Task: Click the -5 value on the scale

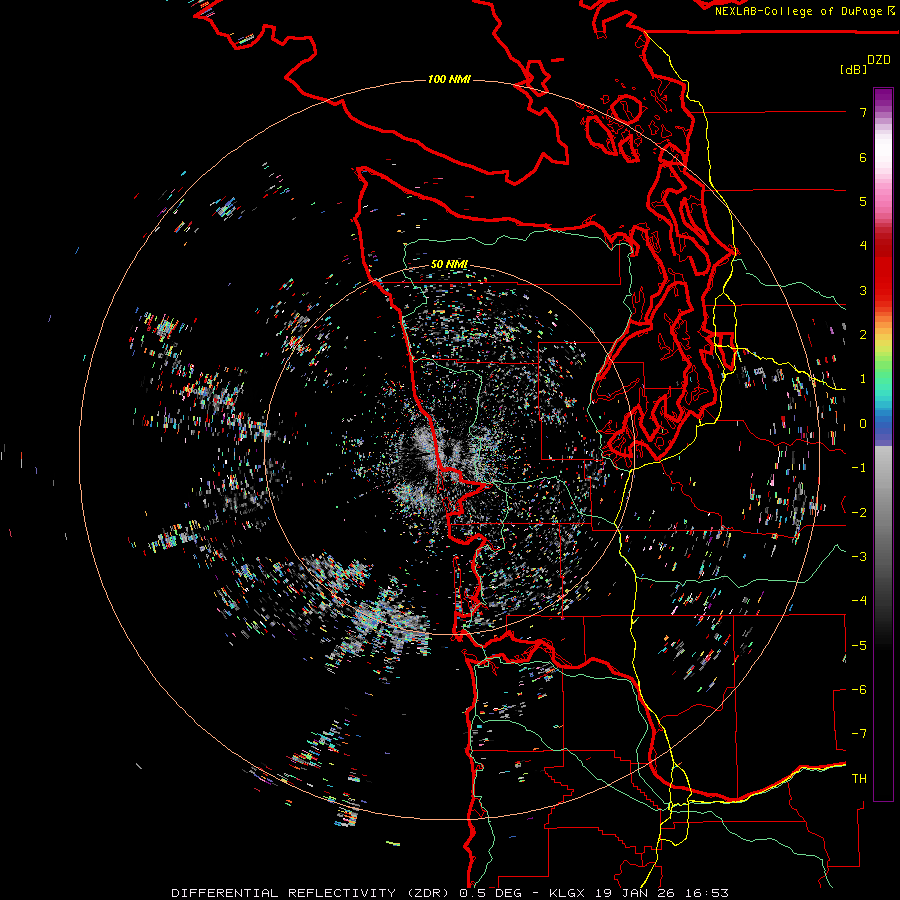Action: click(859, 645)
